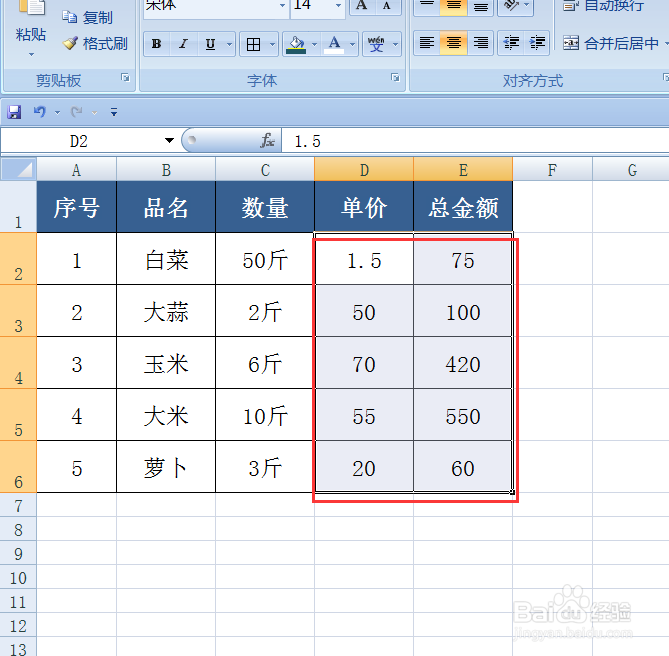This screenshot has height=656, width=669.
Task: Click cell containing 420
Action: point(463,364)
